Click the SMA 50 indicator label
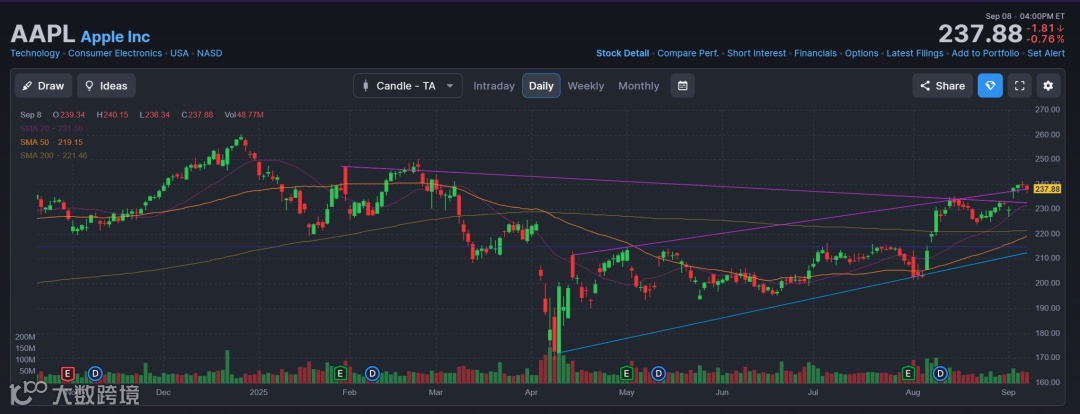 [52, 142]
